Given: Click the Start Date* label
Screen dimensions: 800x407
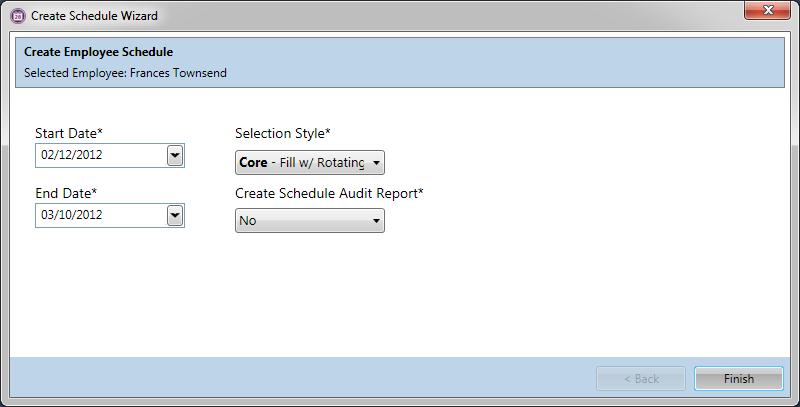Looking at the screenshot, I should pos(69,133).
